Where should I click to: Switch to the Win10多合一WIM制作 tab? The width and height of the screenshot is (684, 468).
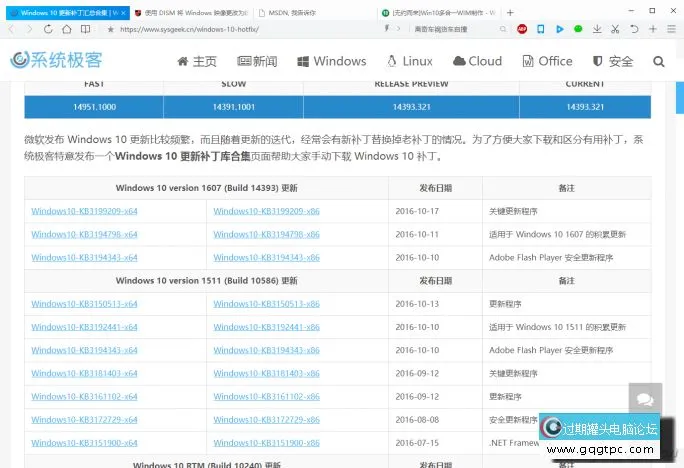pyautogui.click(x=439, y=13)
